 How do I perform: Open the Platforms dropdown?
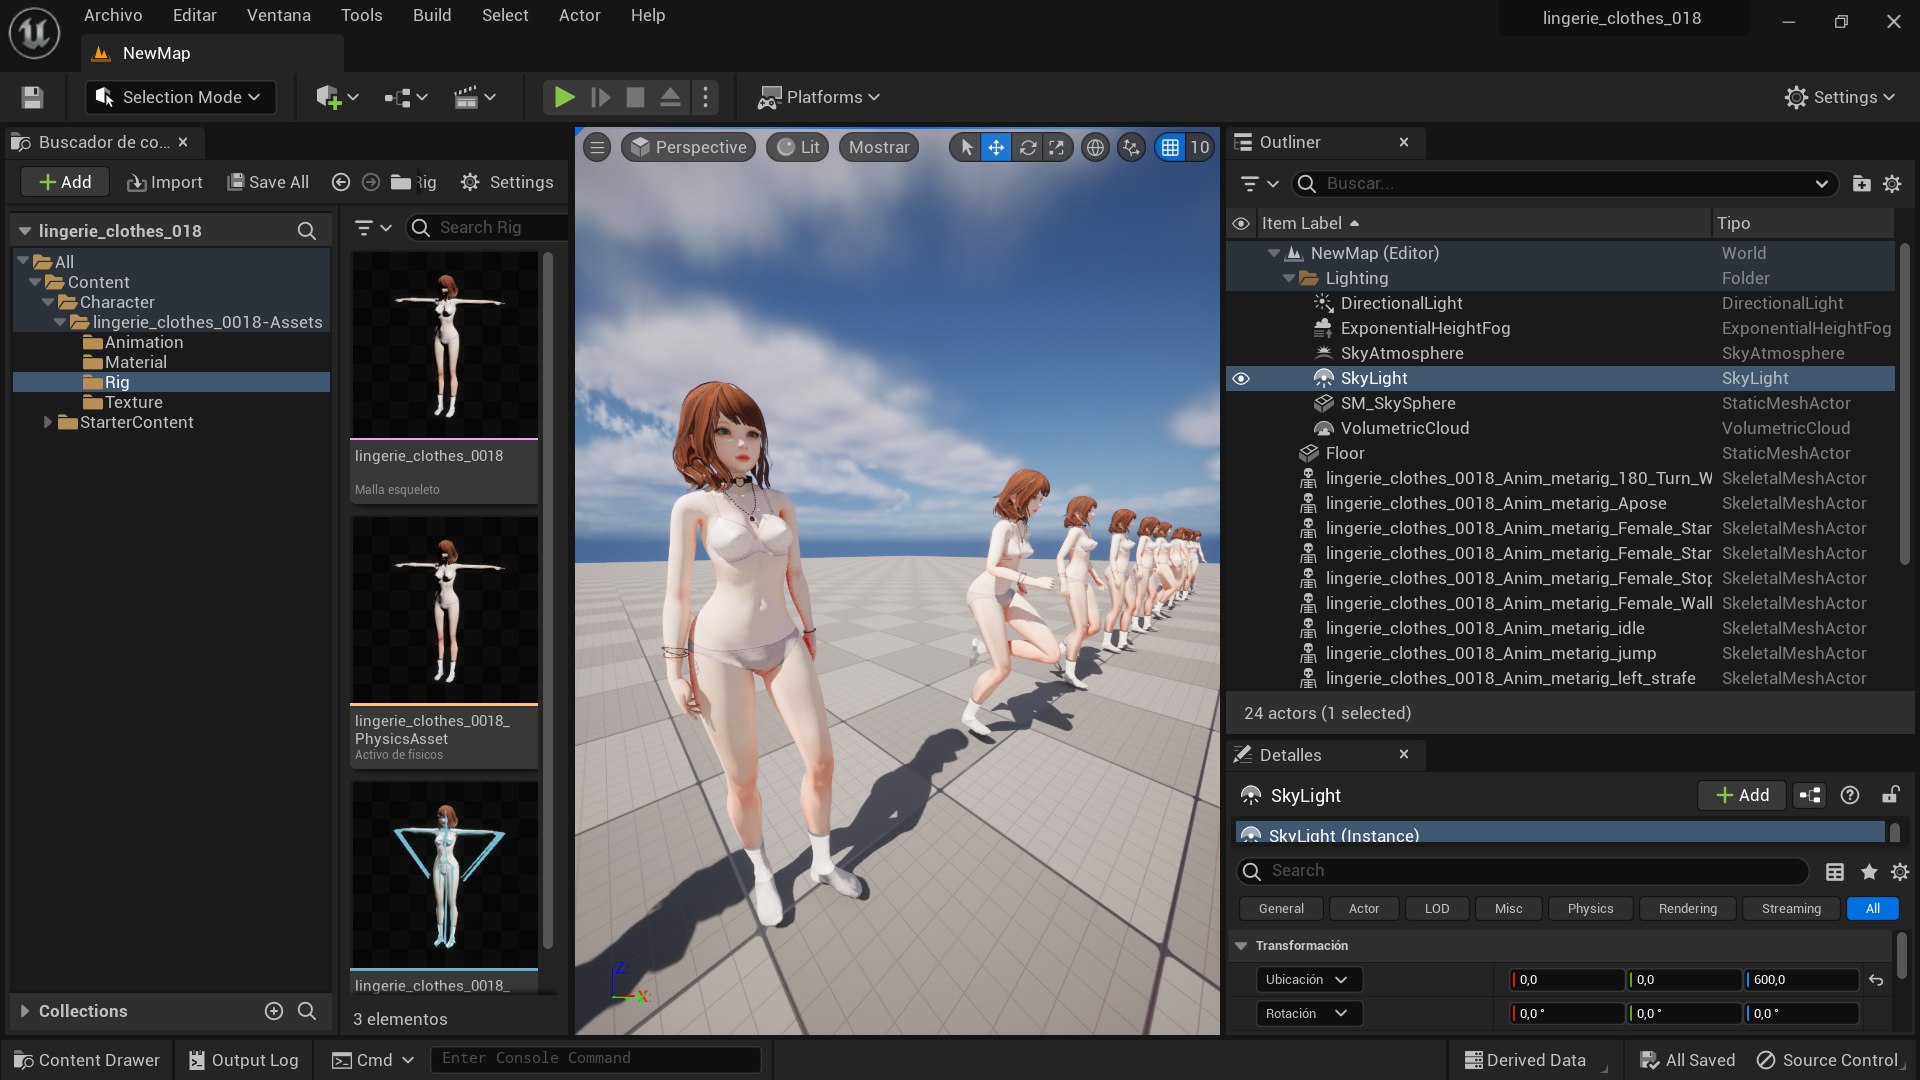point(819,97)
